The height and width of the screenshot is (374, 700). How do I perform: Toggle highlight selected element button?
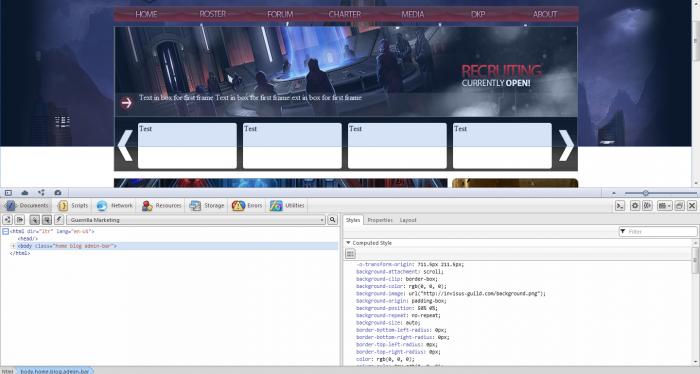pyautogui.click(x=46, y=220)
